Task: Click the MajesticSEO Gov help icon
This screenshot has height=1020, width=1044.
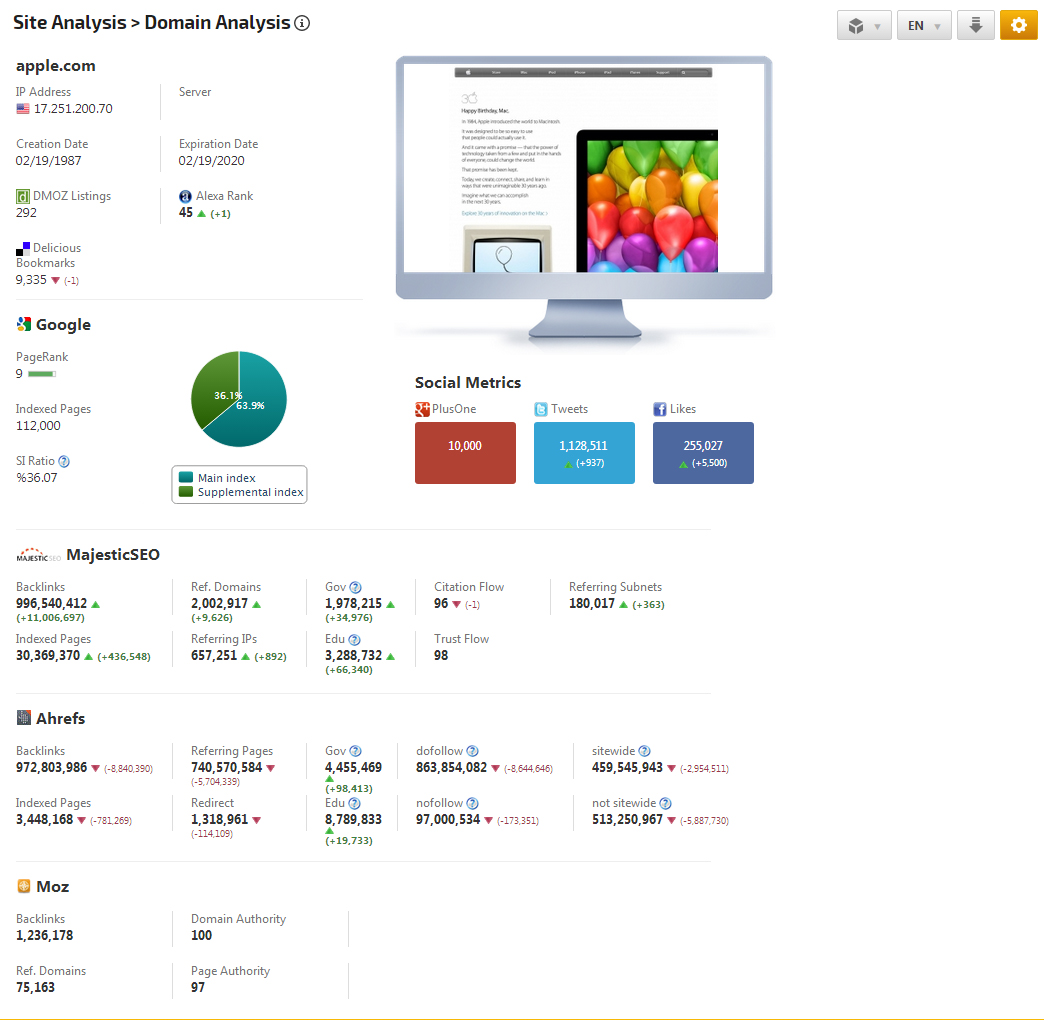Action: 356,587
